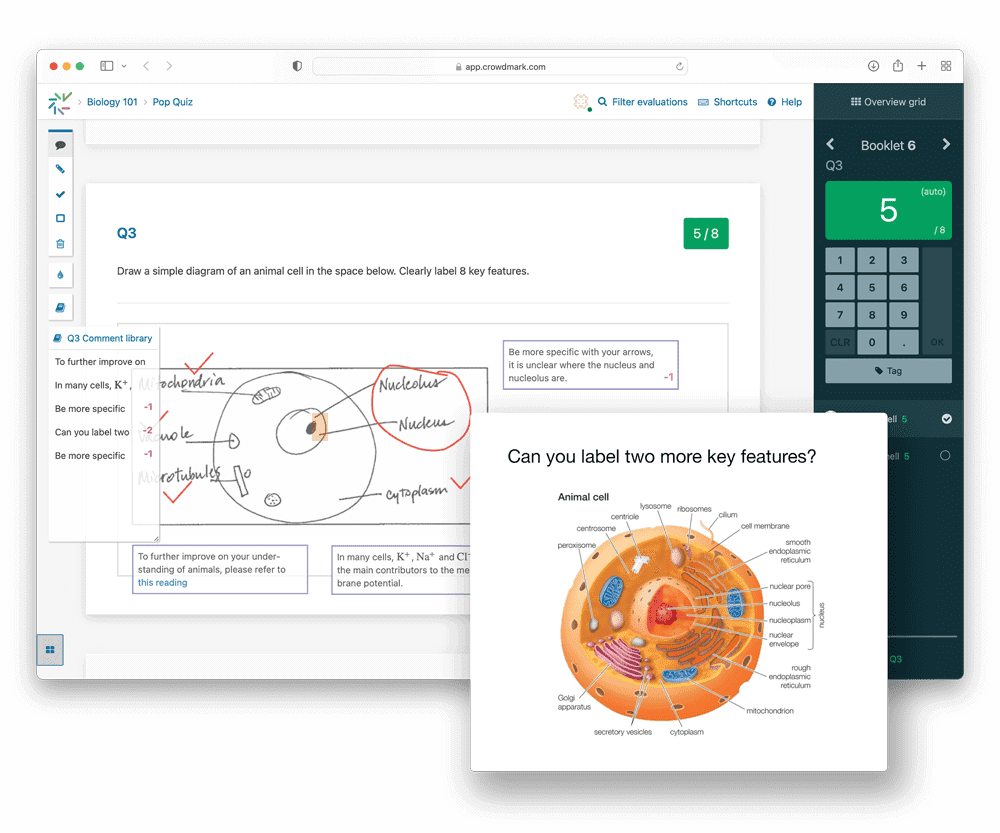
Task: Click the trash delete tool
Action: (60, 243)
